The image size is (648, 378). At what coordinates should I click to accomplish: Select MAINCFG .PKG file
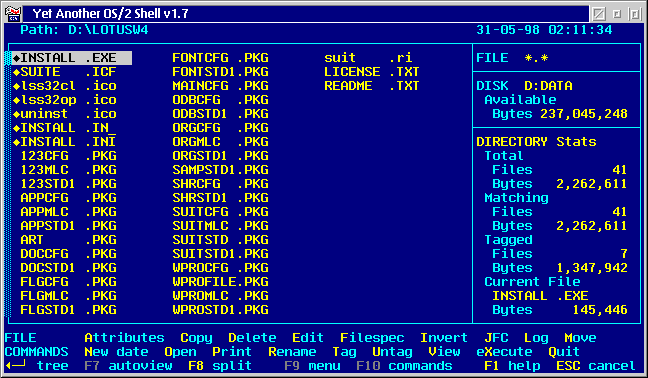click(220, 86)
